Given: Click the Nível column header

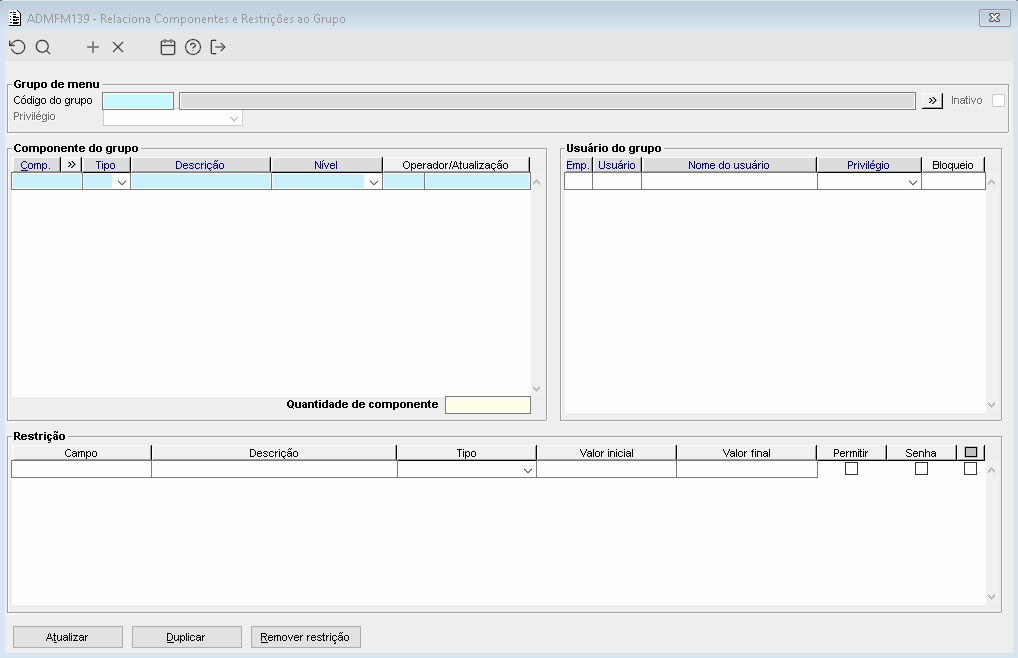Looking at the screenshot, I should tap(327, 165).
